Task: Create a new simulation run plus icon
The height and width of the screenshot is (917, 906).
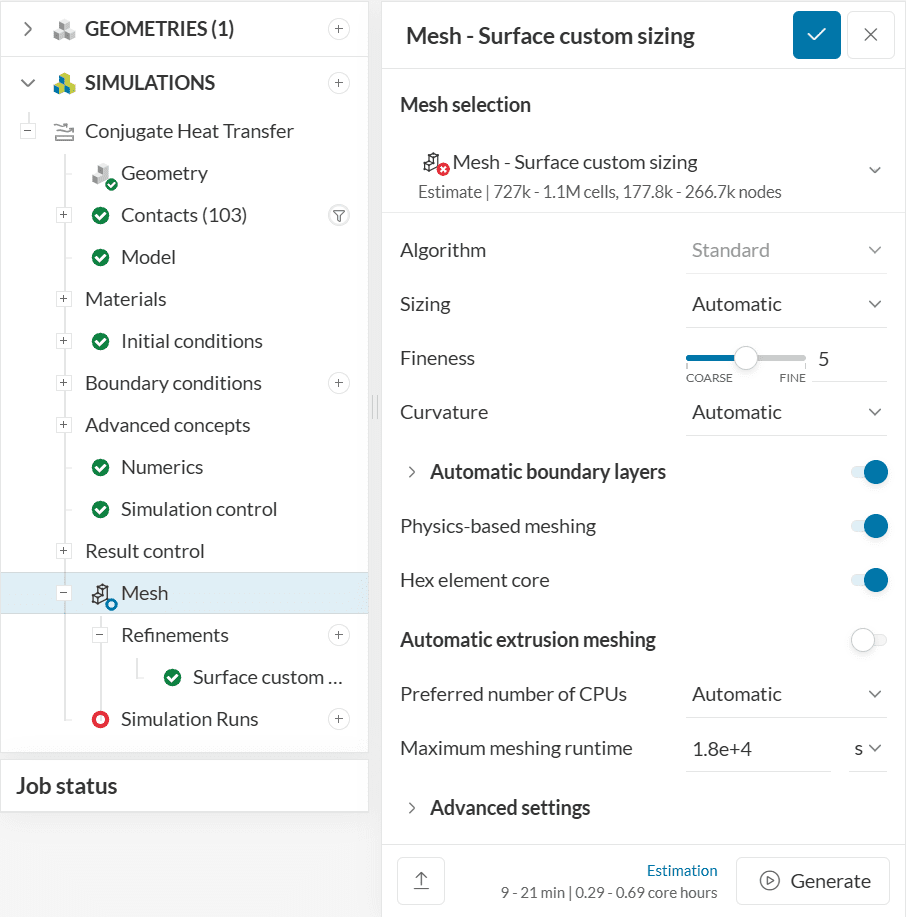Action: coord(339,719)
